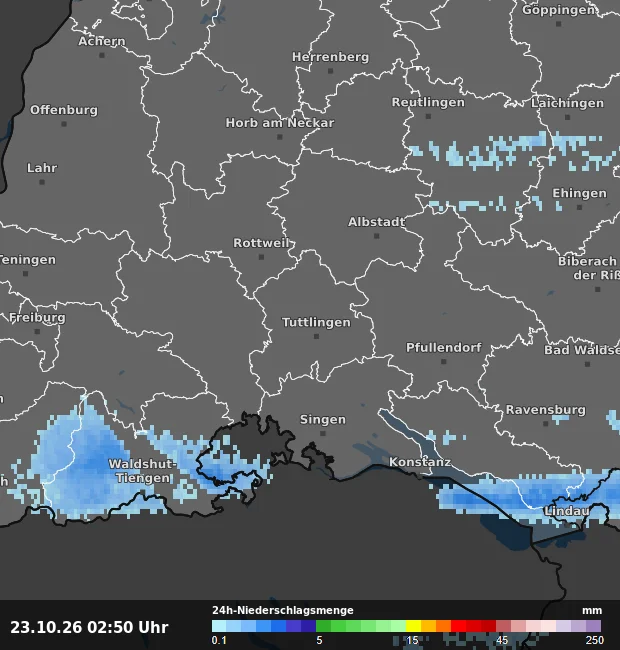The image size is (620, 650).
Task: Click the Herrenberg city label
Action: tap(330, 57)
